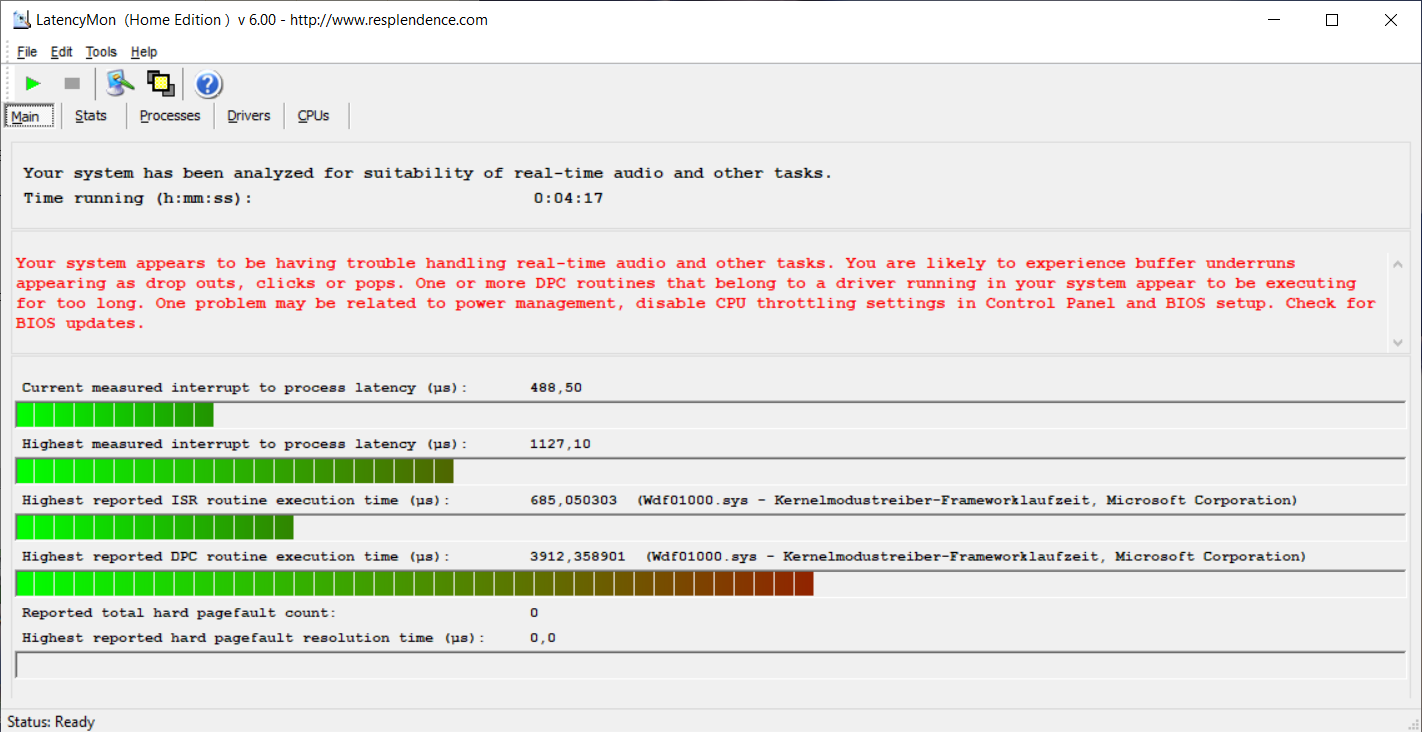1422x732 pixels.
Task: Switch to the CPUs tab
Action: click(x=313, y=116)
